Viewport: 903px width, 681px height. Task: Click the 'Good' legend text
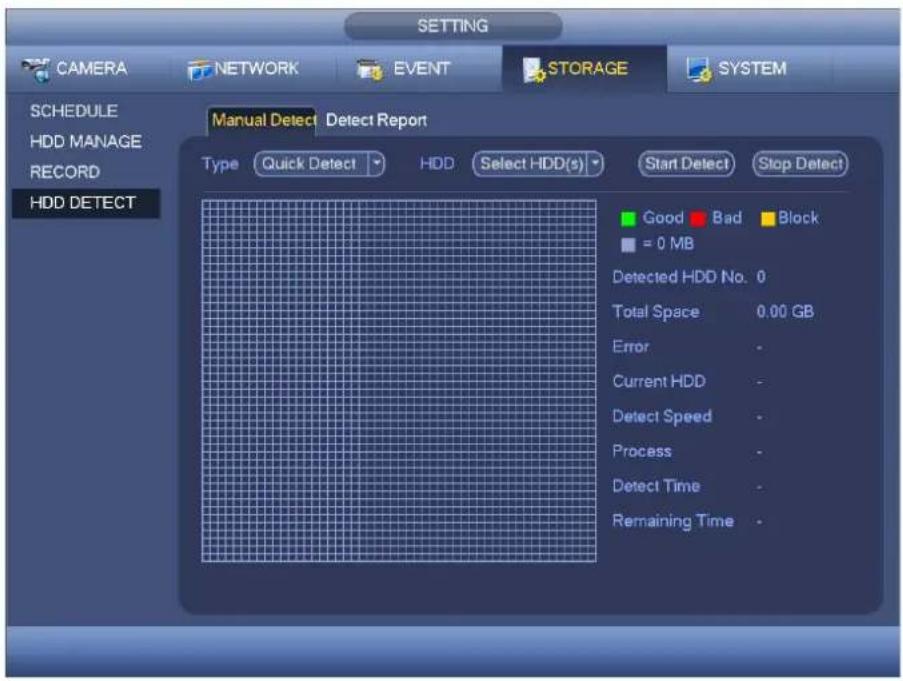coord(663,218)
